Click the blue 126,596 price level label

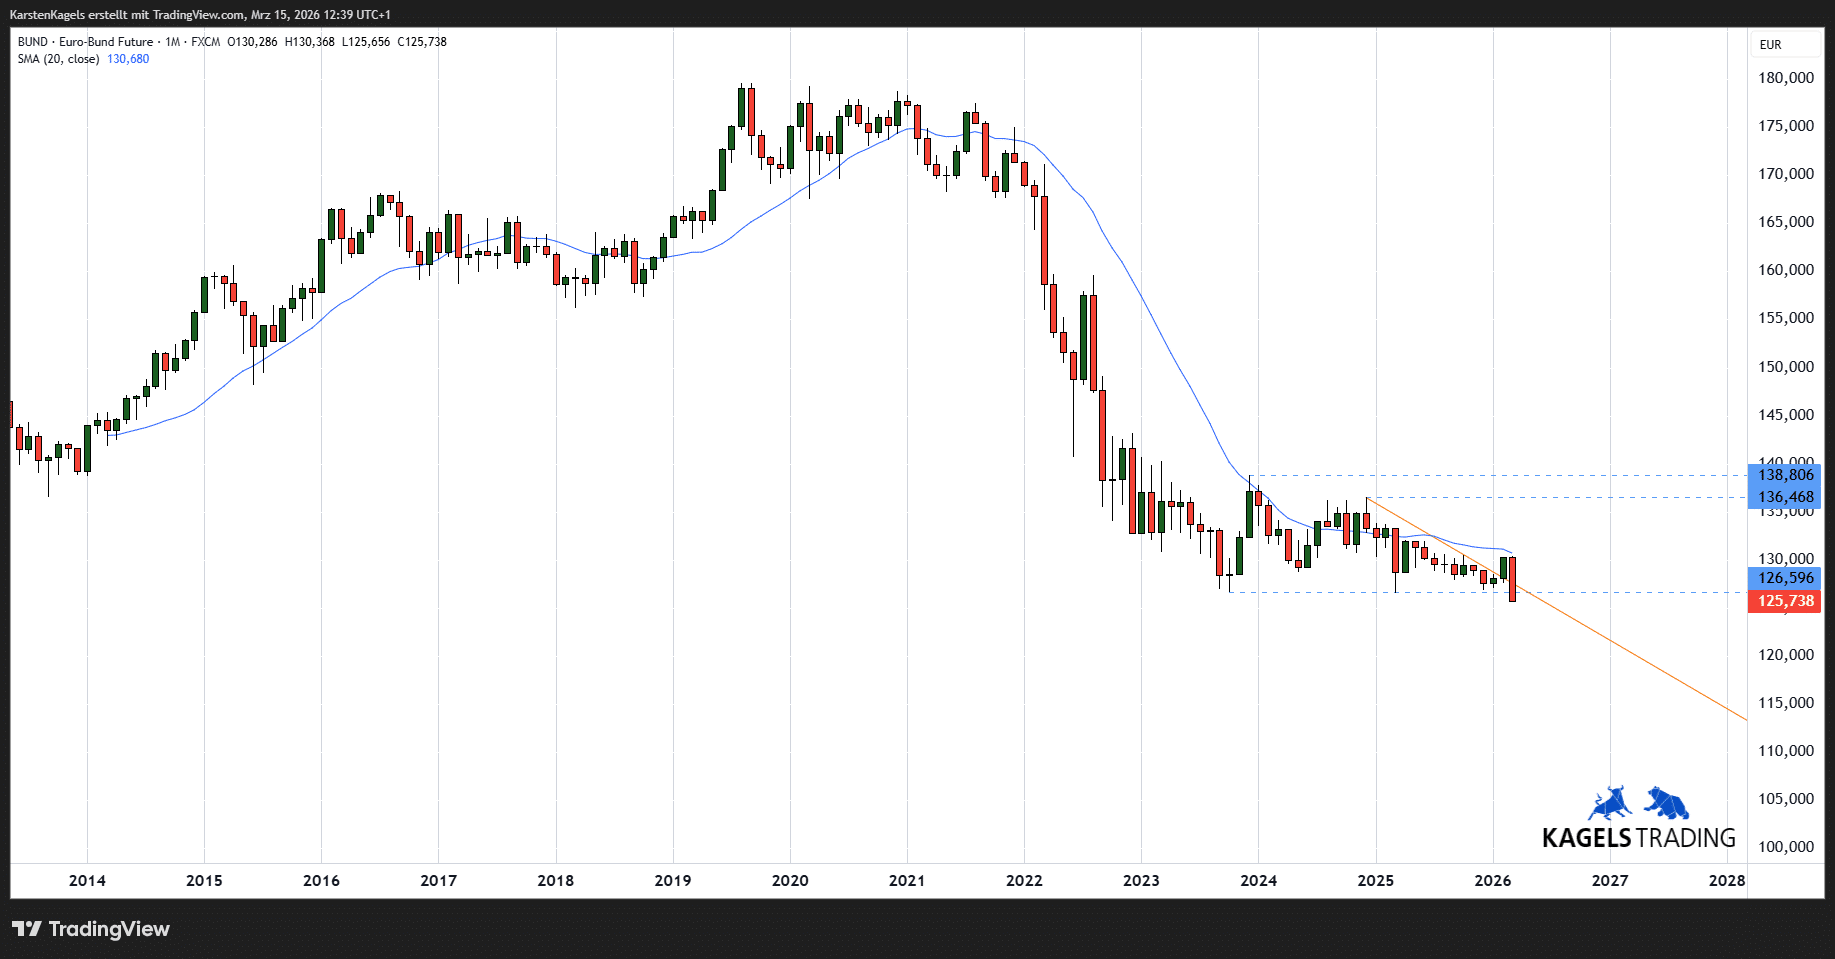(x=1785, y=578)
